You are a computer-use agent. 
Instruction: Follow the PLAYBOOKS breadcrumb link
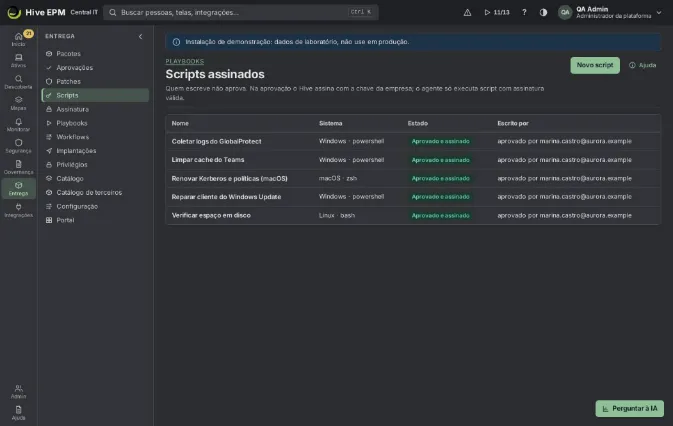(x=185, y=61)
